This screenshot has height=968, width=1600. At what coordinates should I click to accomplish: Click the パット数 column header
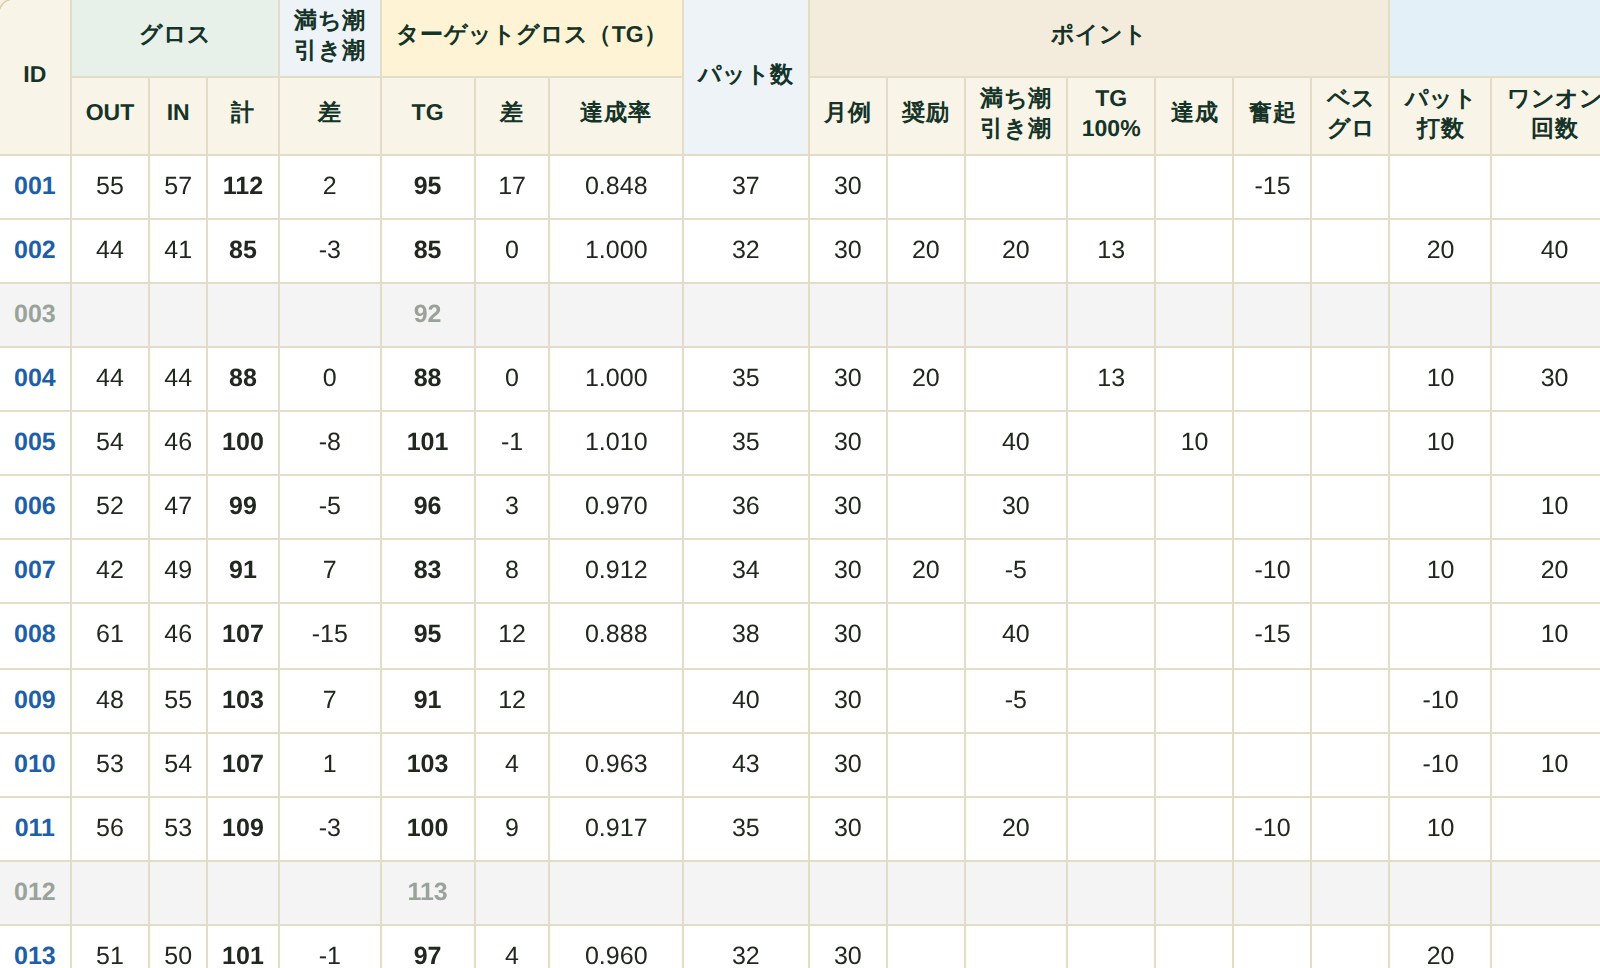[x=745, y=75]
